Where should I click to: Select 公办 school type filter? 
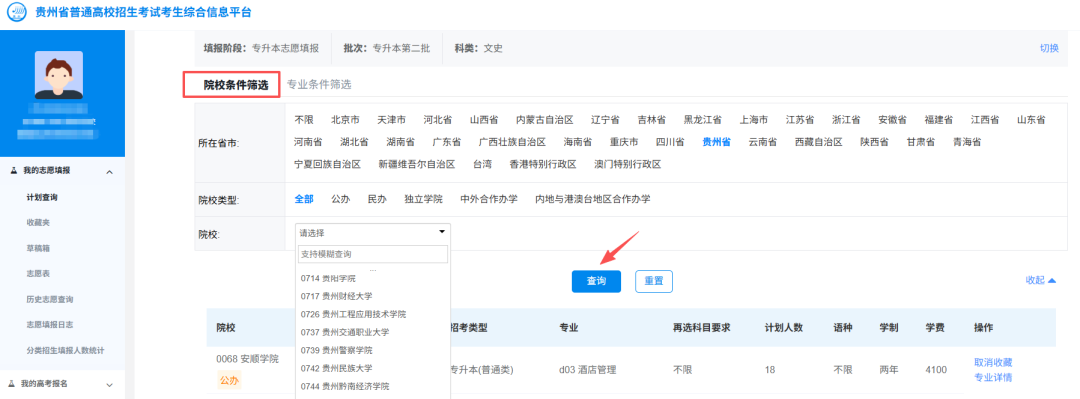(x=340, y=199)
